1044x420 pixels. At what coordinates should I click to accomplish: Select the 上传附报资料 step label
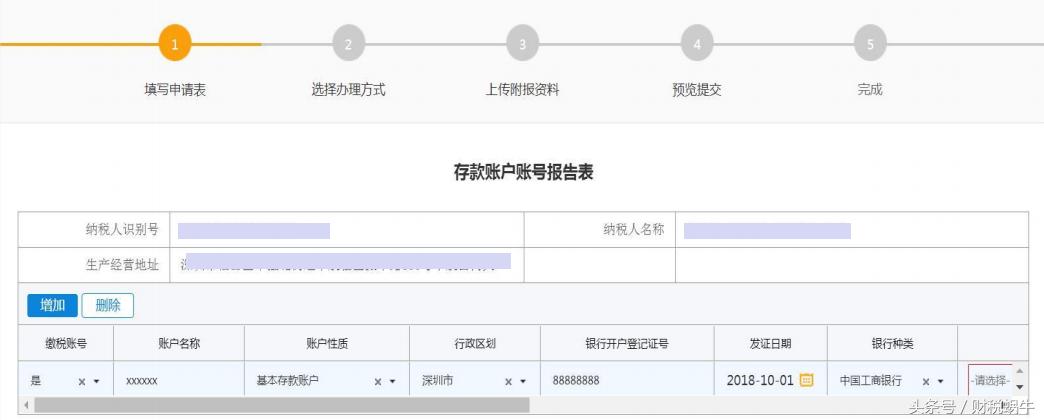(x=523, y=90)
